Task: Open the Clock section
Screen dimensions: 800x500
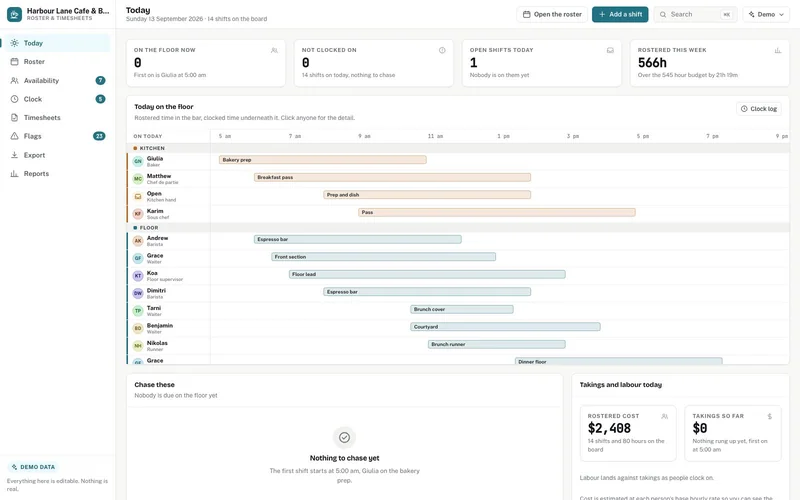Action: tap(58, 99)
